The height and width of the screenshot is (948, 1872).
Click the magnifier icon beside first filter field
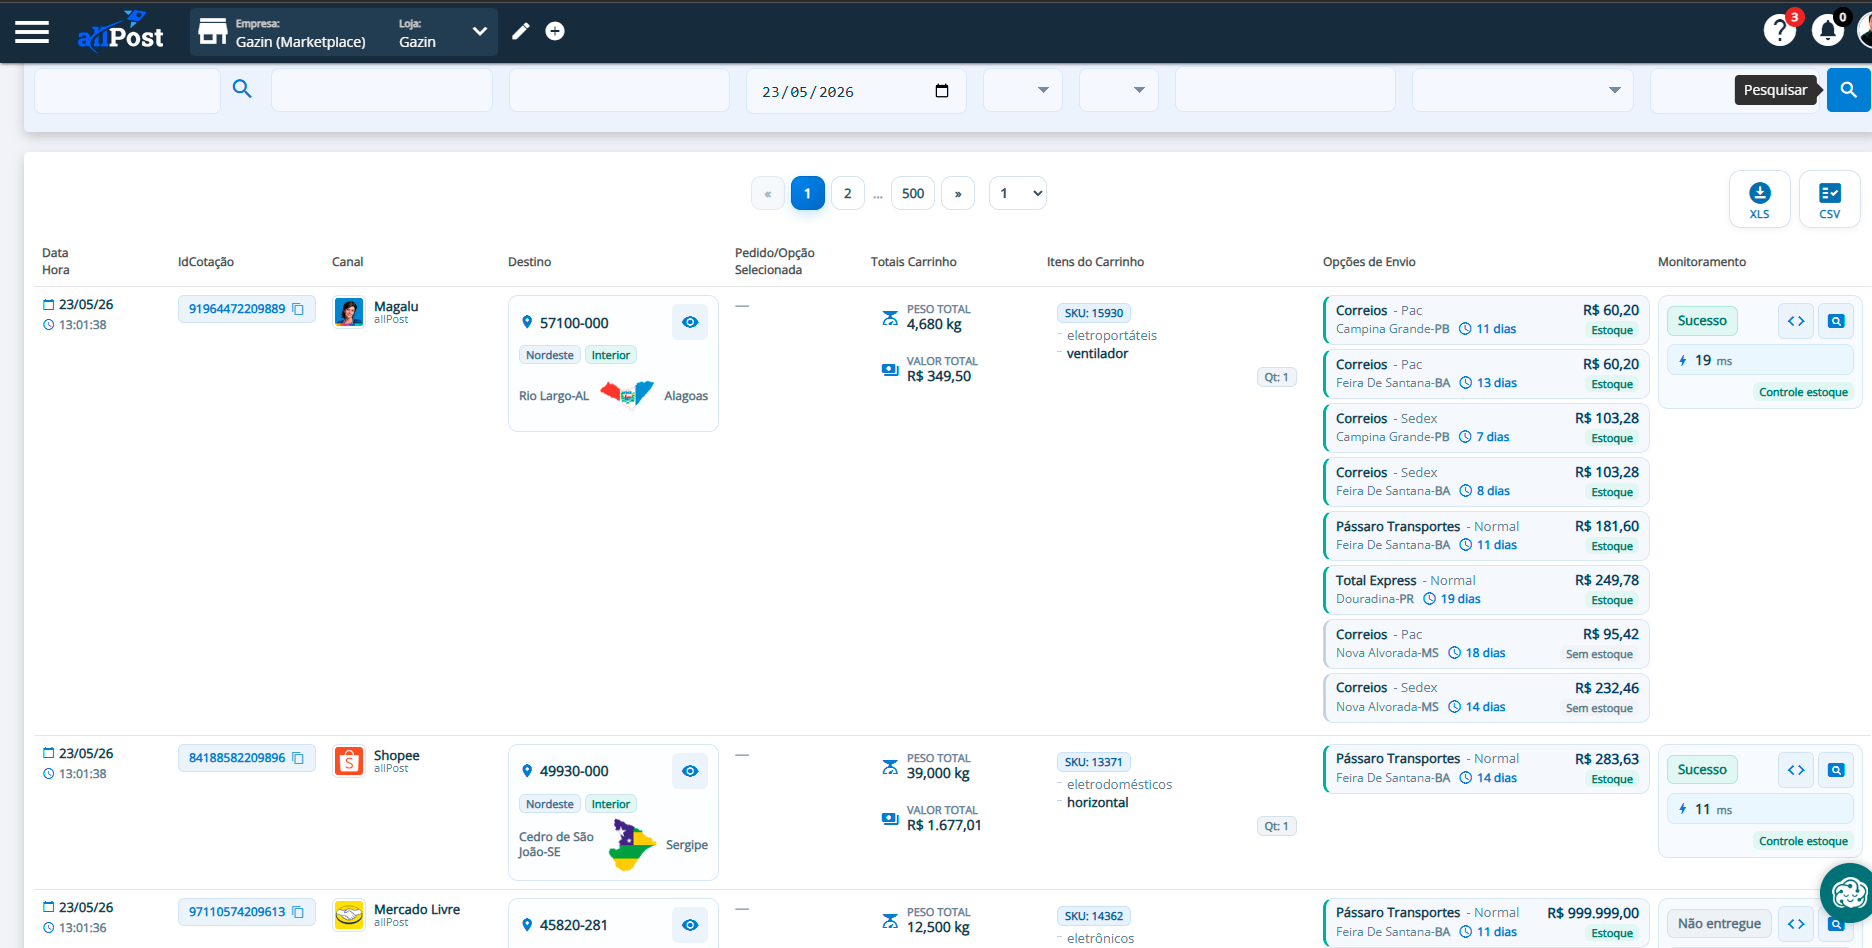[242, 89]
